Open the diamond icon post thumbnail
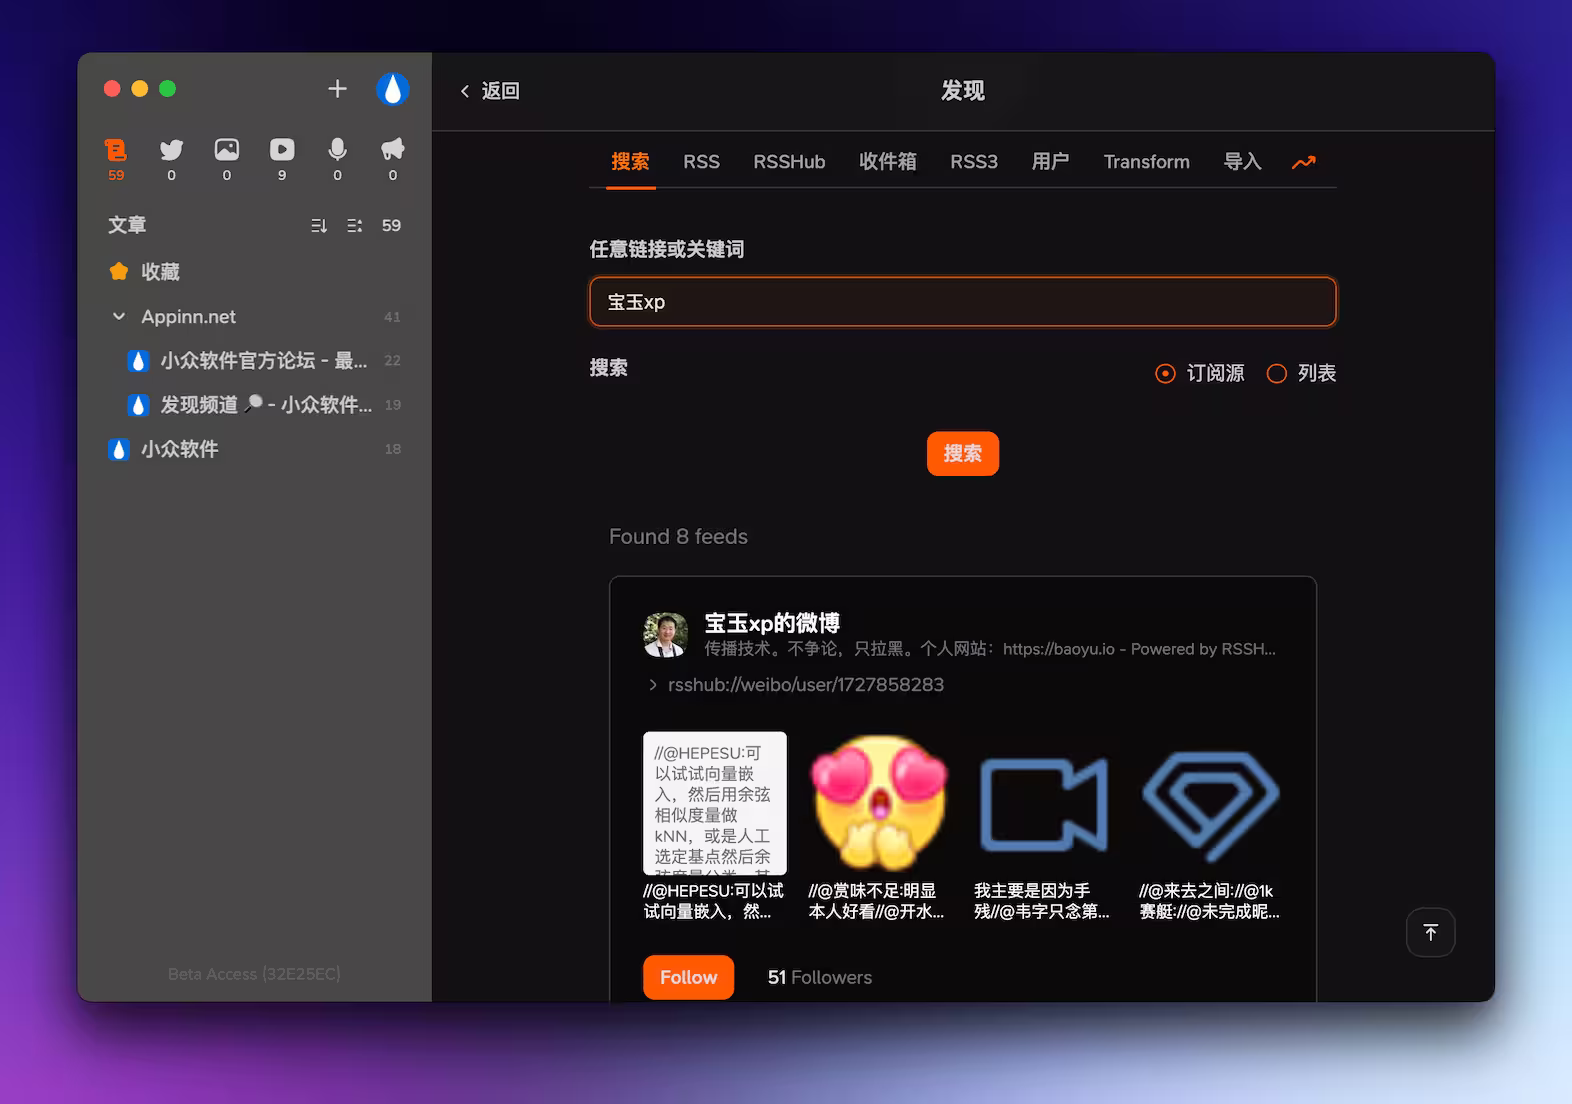Screen dimensions: 1572x1104 tap(1211, 803)
